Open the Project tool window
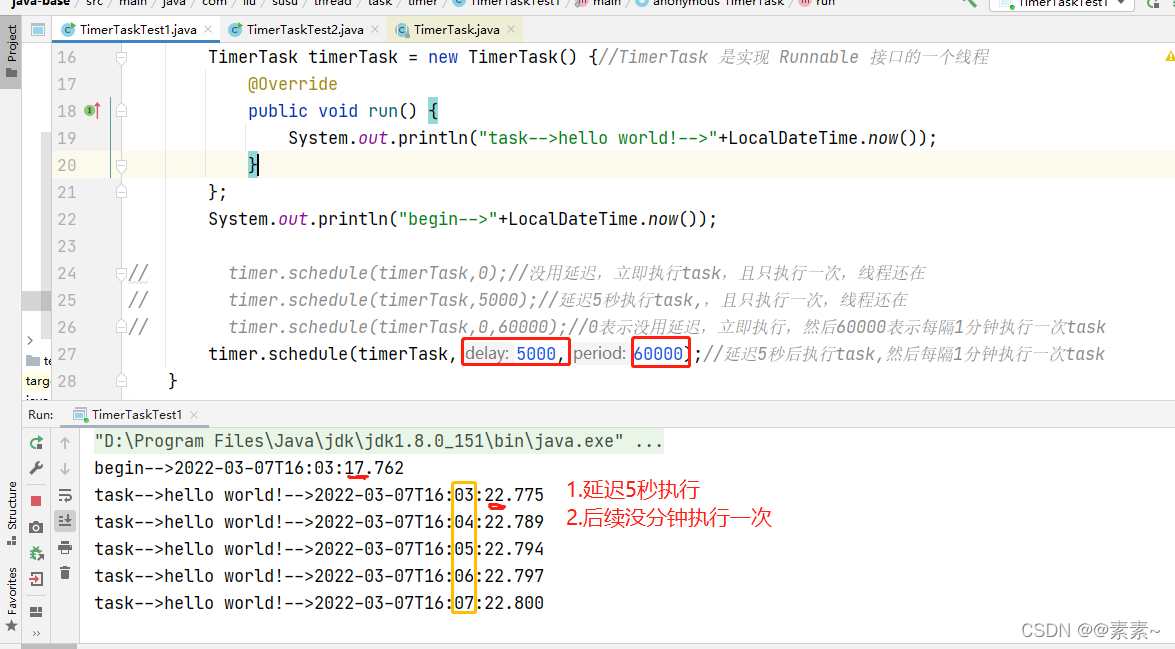This screenshot has width=1175, height=649. click(x=10, y=42)
